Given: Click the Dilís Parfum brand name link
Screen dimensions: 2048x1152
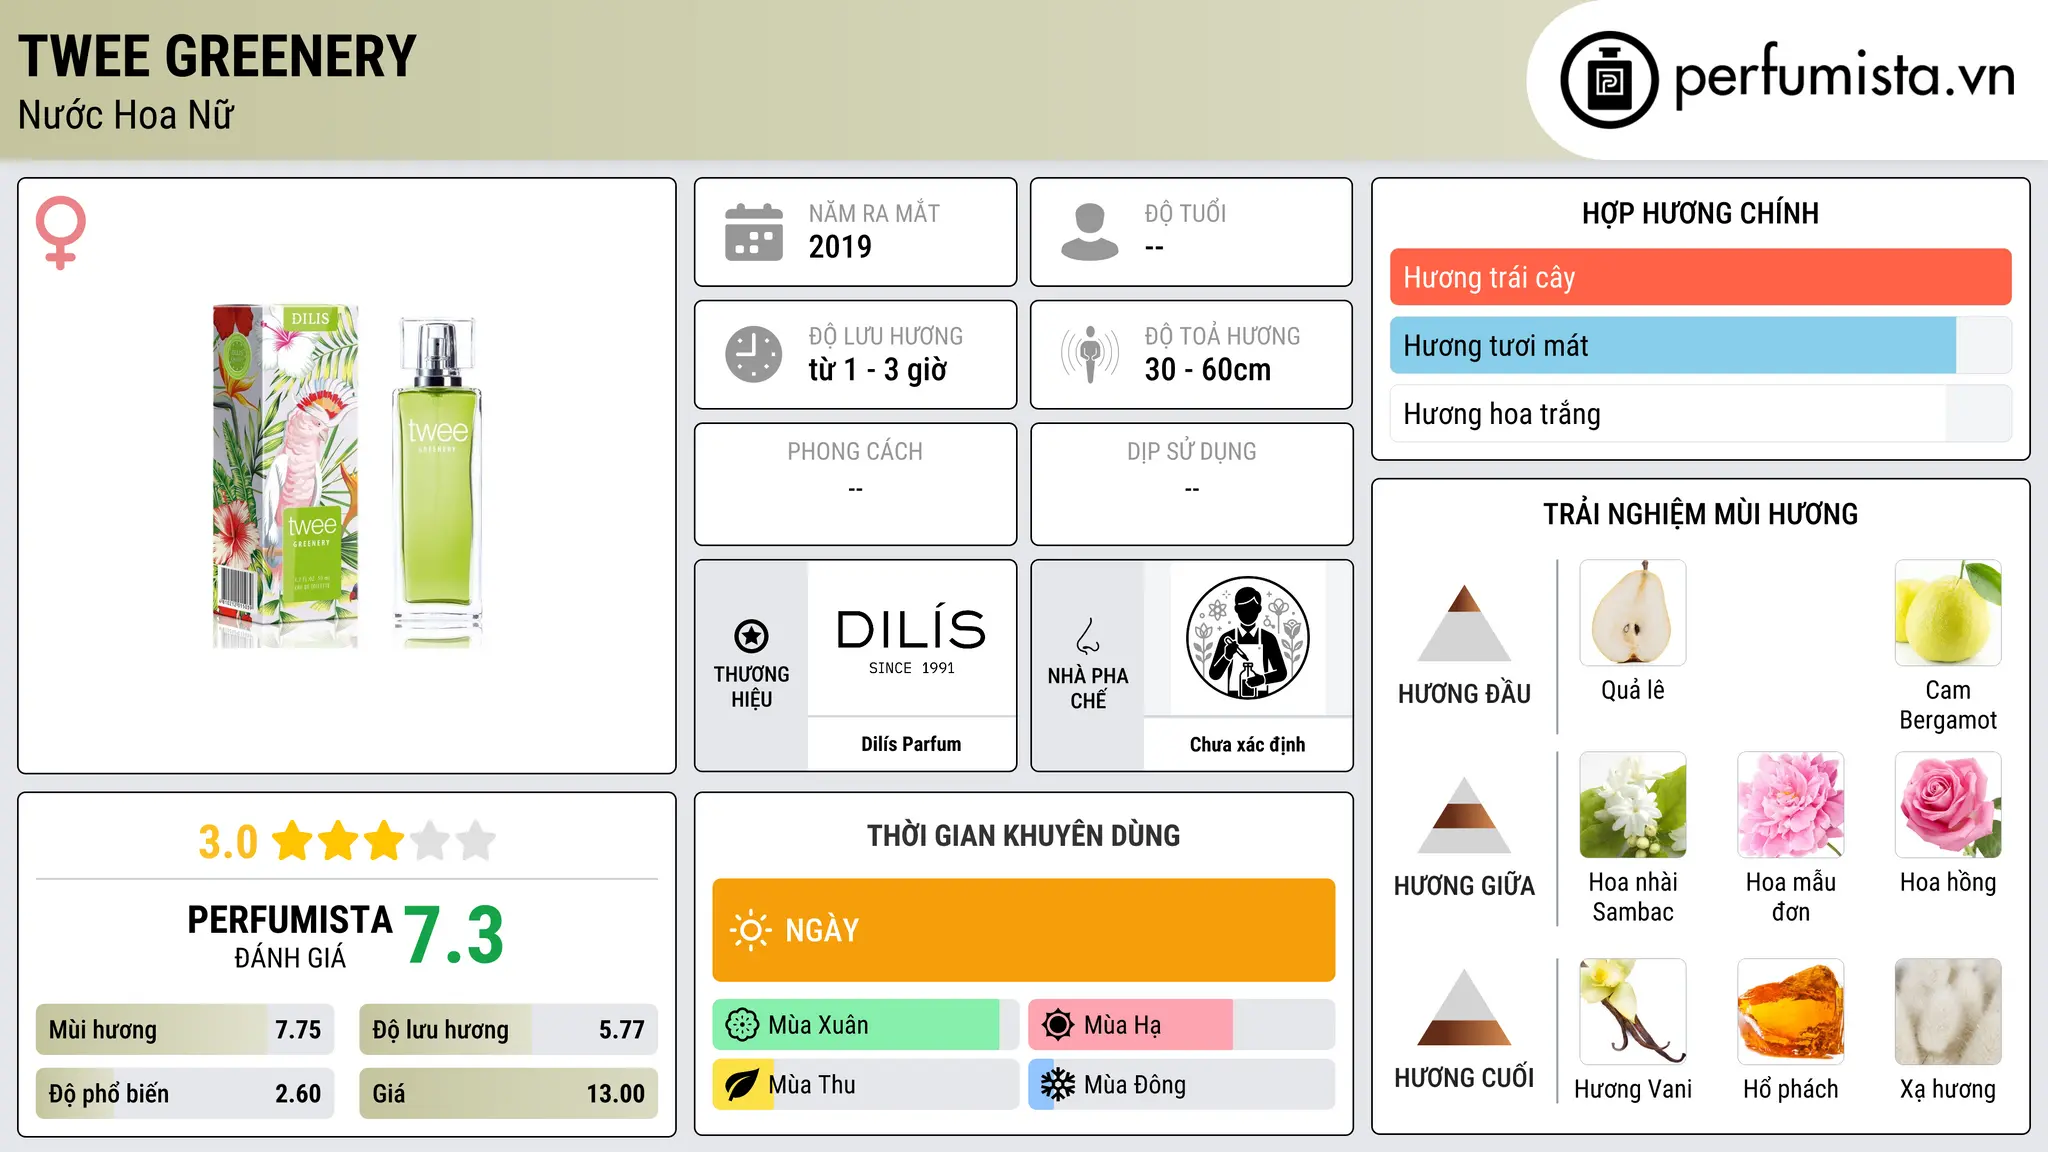Looking at the screenshot, I should pyautogui.click(x=911, y=744).
